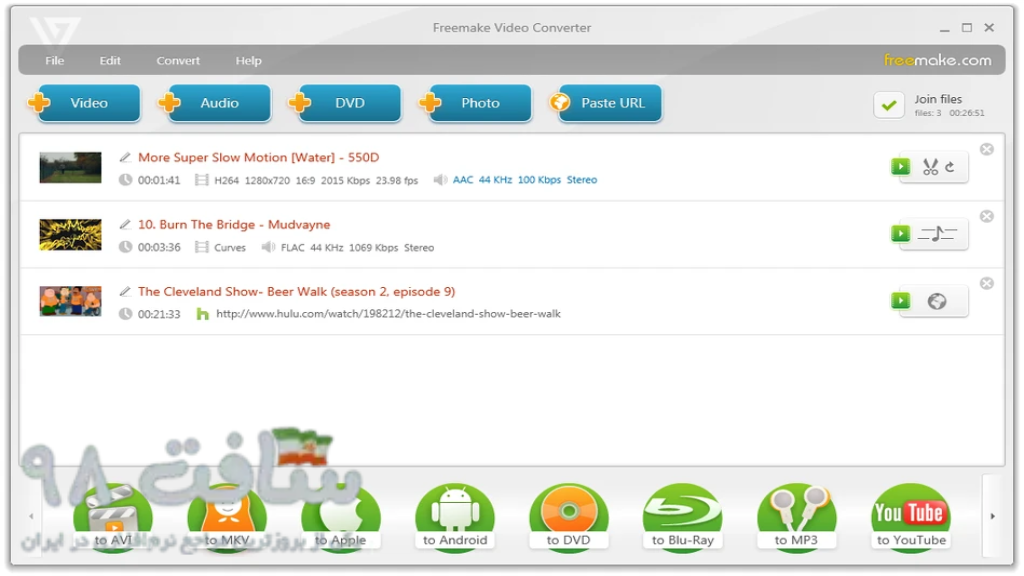Screen dimensions: 1024x576
Task: Click the AAC 44 KHz audio track link
Action: pyautogui.click(x=524, y=180)
